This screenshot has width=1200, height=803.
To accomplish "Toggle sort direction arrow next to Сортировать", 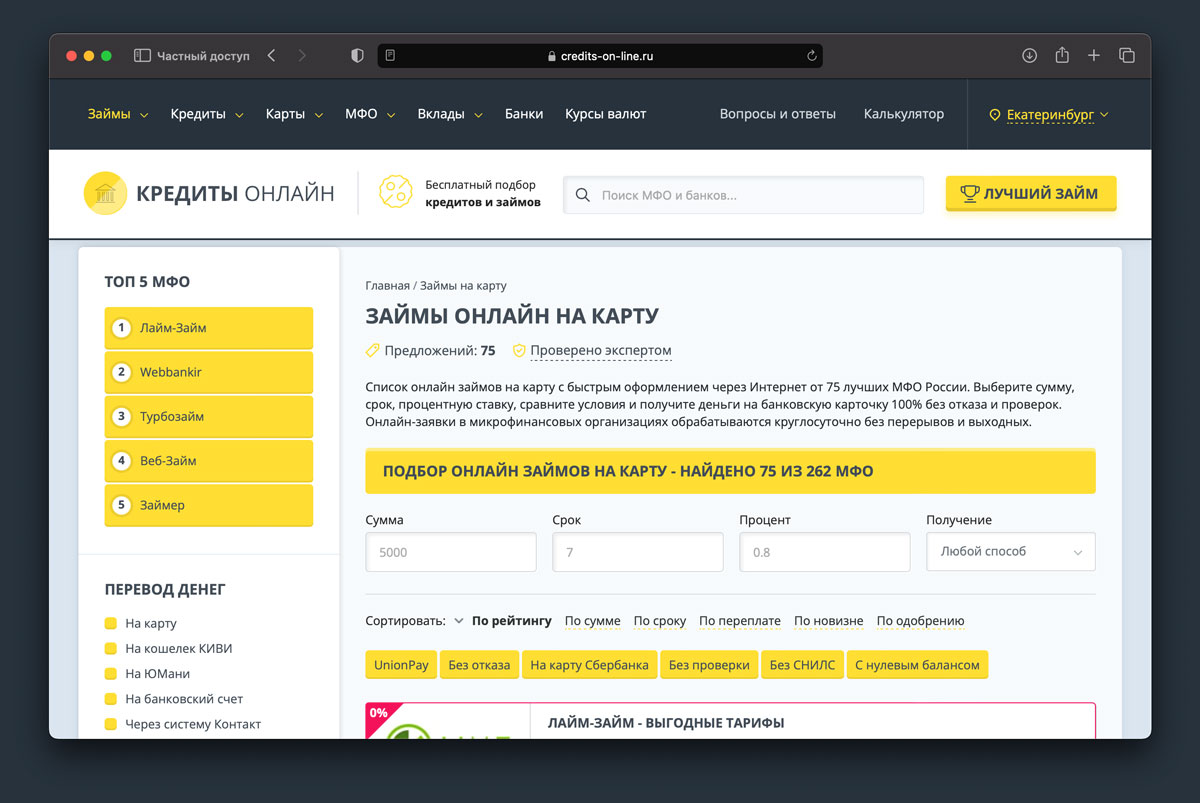I will point(459,621).
